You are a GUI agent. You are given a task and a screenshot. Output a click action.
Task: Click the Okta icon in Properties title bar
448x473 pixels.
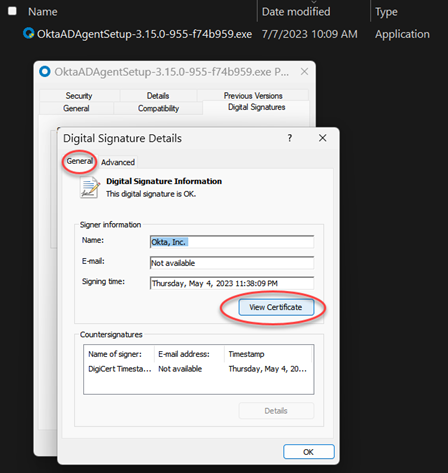(45, 71)
